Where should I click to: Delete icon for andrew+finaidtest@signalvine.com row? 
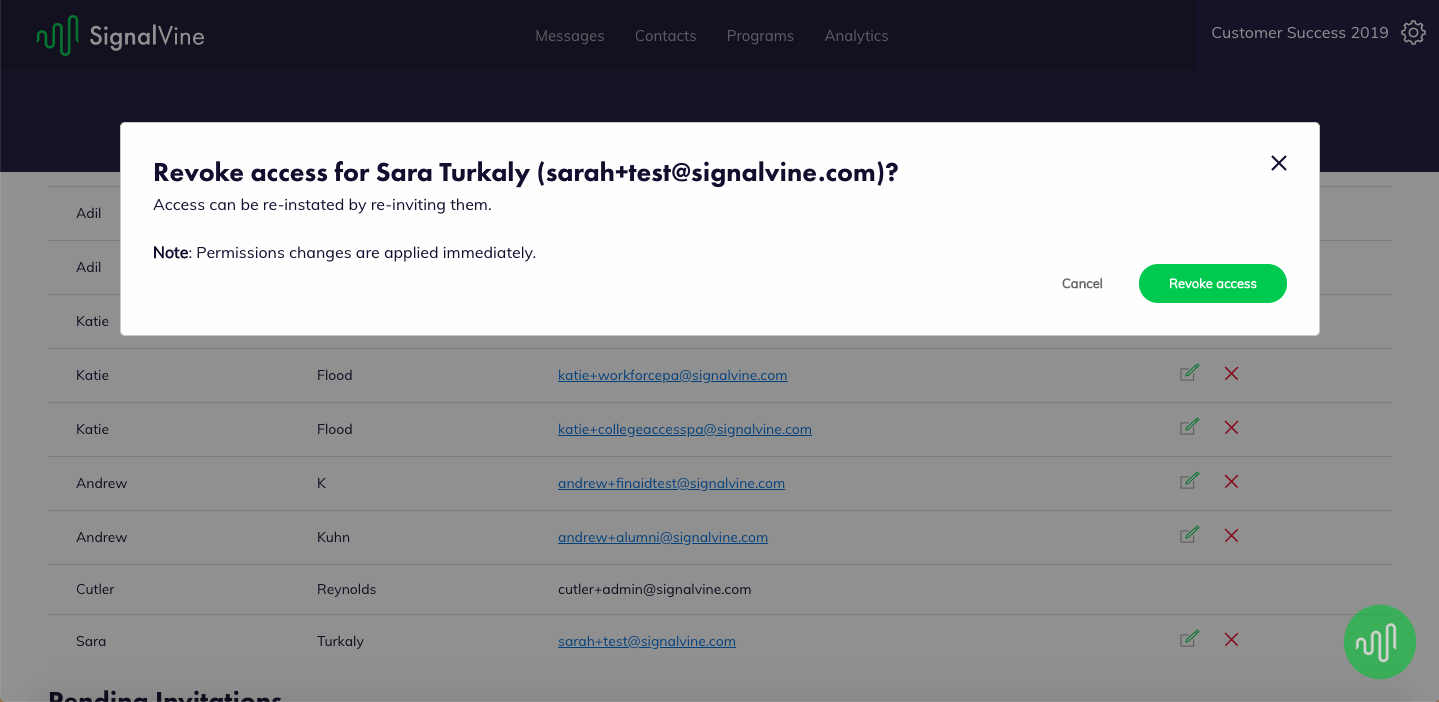click(x=1231, y=481)
